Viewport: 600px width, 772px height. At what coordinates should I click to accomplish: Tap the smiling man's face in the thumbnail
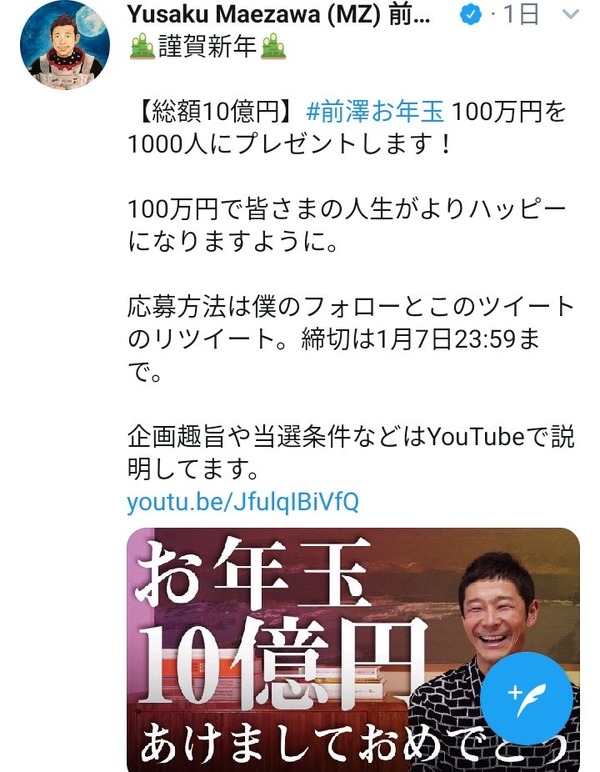point(496,614)
